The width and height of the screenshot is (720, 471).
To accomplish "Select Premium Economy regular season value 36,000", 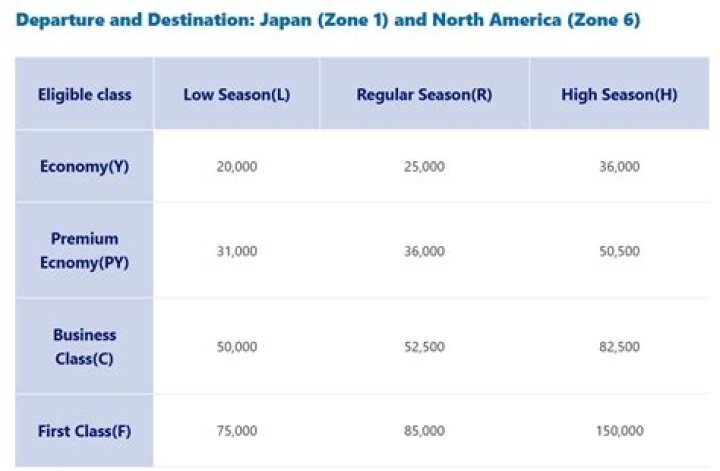I will (x=425, y=251).
